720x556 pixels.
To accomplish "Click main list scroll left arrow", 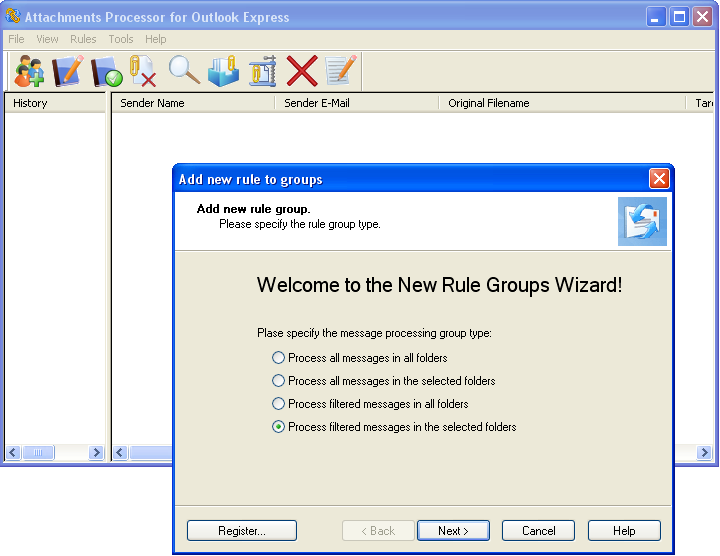I will [x=120, y=453].
